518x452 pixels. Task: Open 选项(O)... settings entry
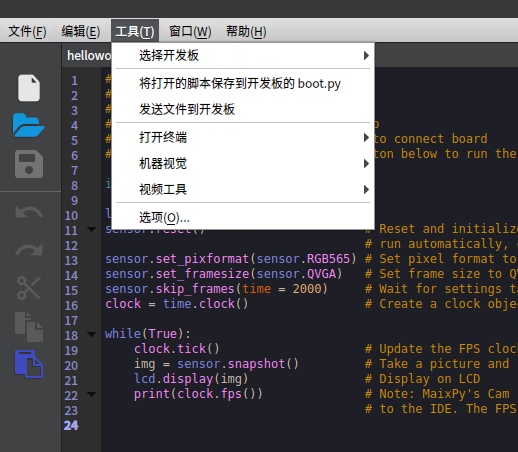pos(243,217)
